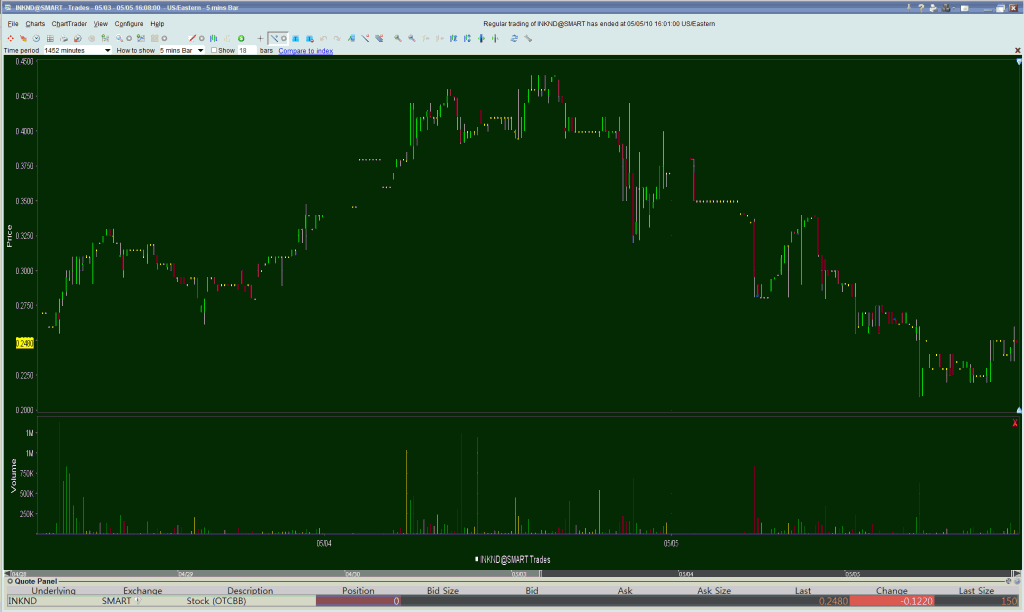Click the magnifying glass zoom icon

(x=119, y=38)
